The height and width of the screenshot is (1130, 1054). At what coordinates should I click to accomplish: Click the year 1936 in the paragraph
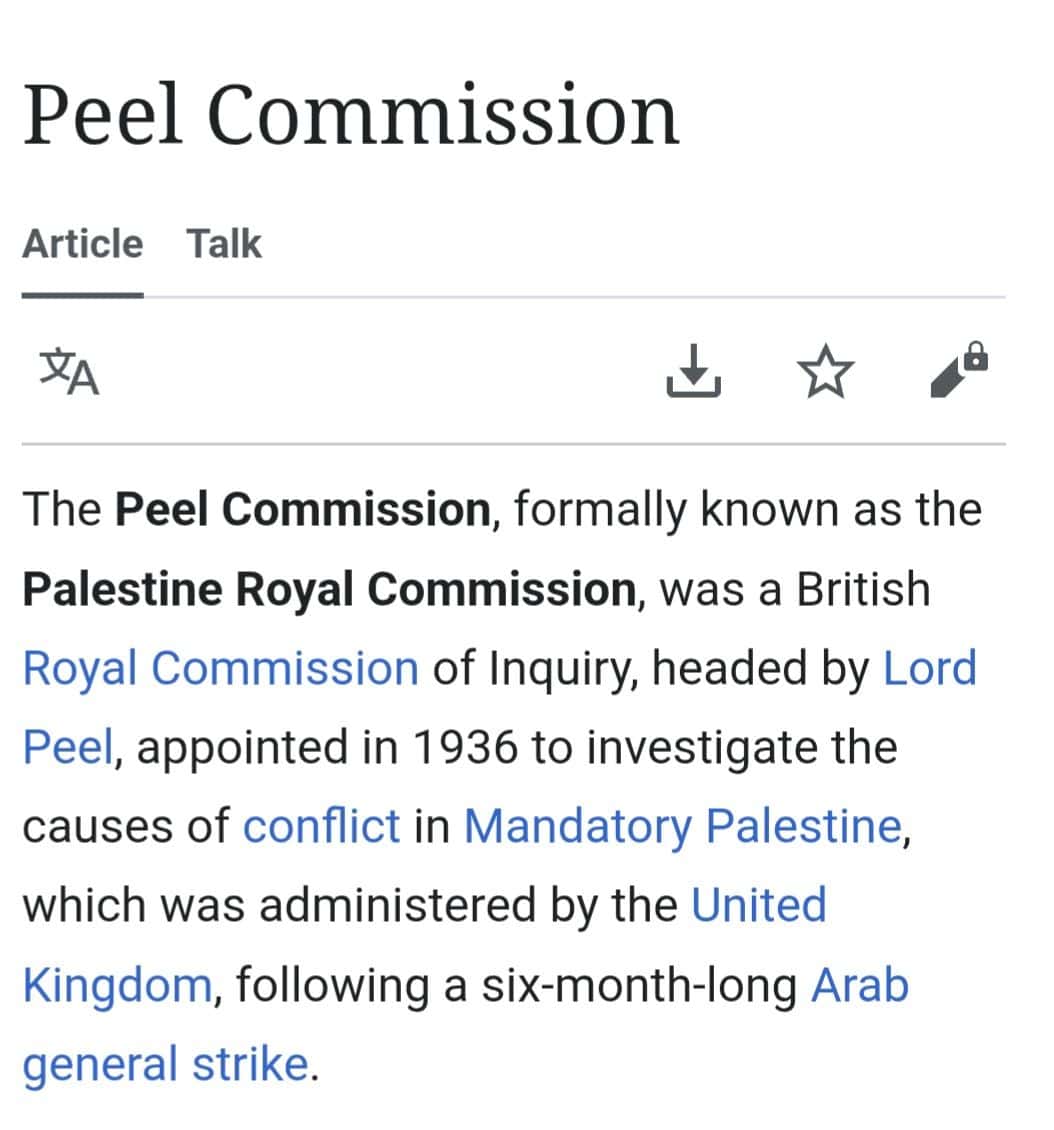pos(465,747)
